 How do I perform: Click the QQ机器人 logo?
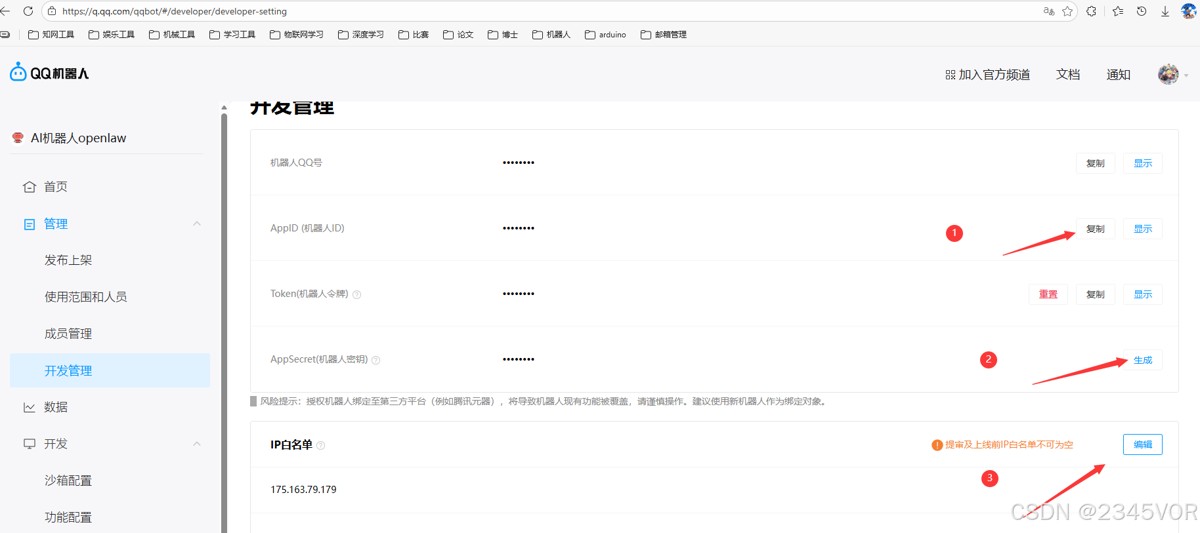pyautogui.click(x=49, y=72)
